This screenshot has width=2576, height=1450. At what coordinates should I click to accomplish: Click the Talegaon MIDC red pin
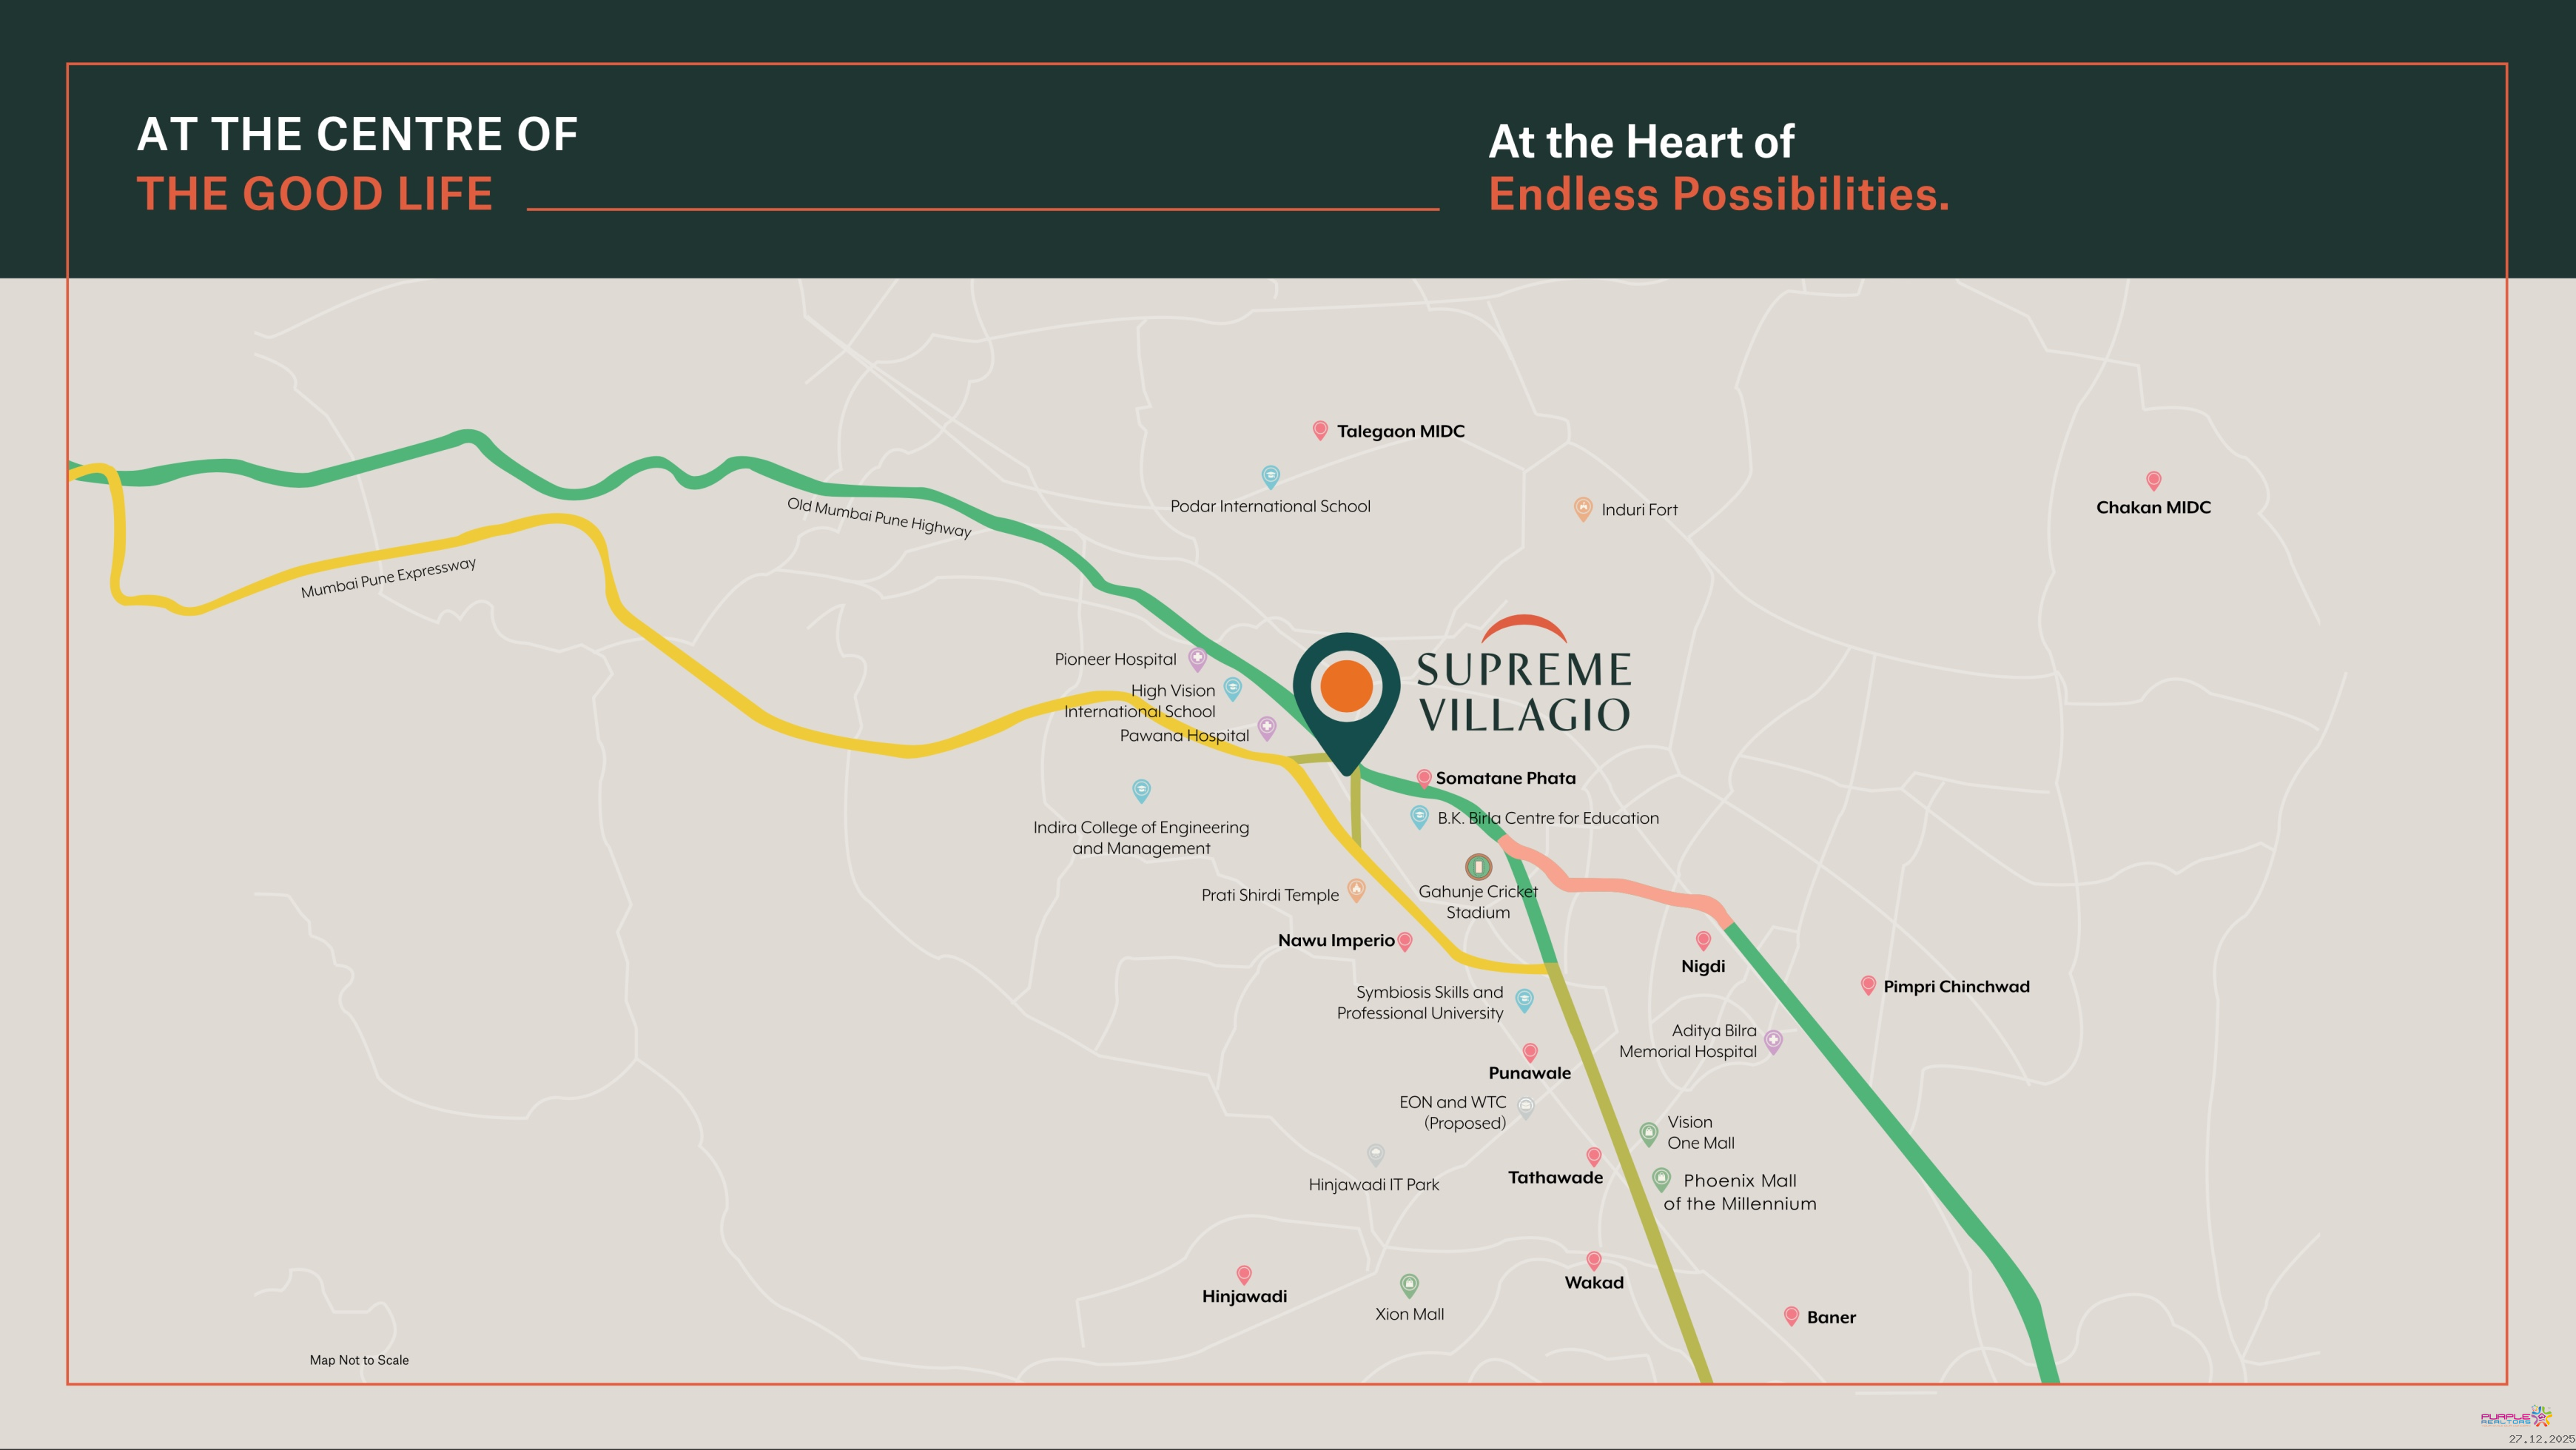coord(1320,429)
